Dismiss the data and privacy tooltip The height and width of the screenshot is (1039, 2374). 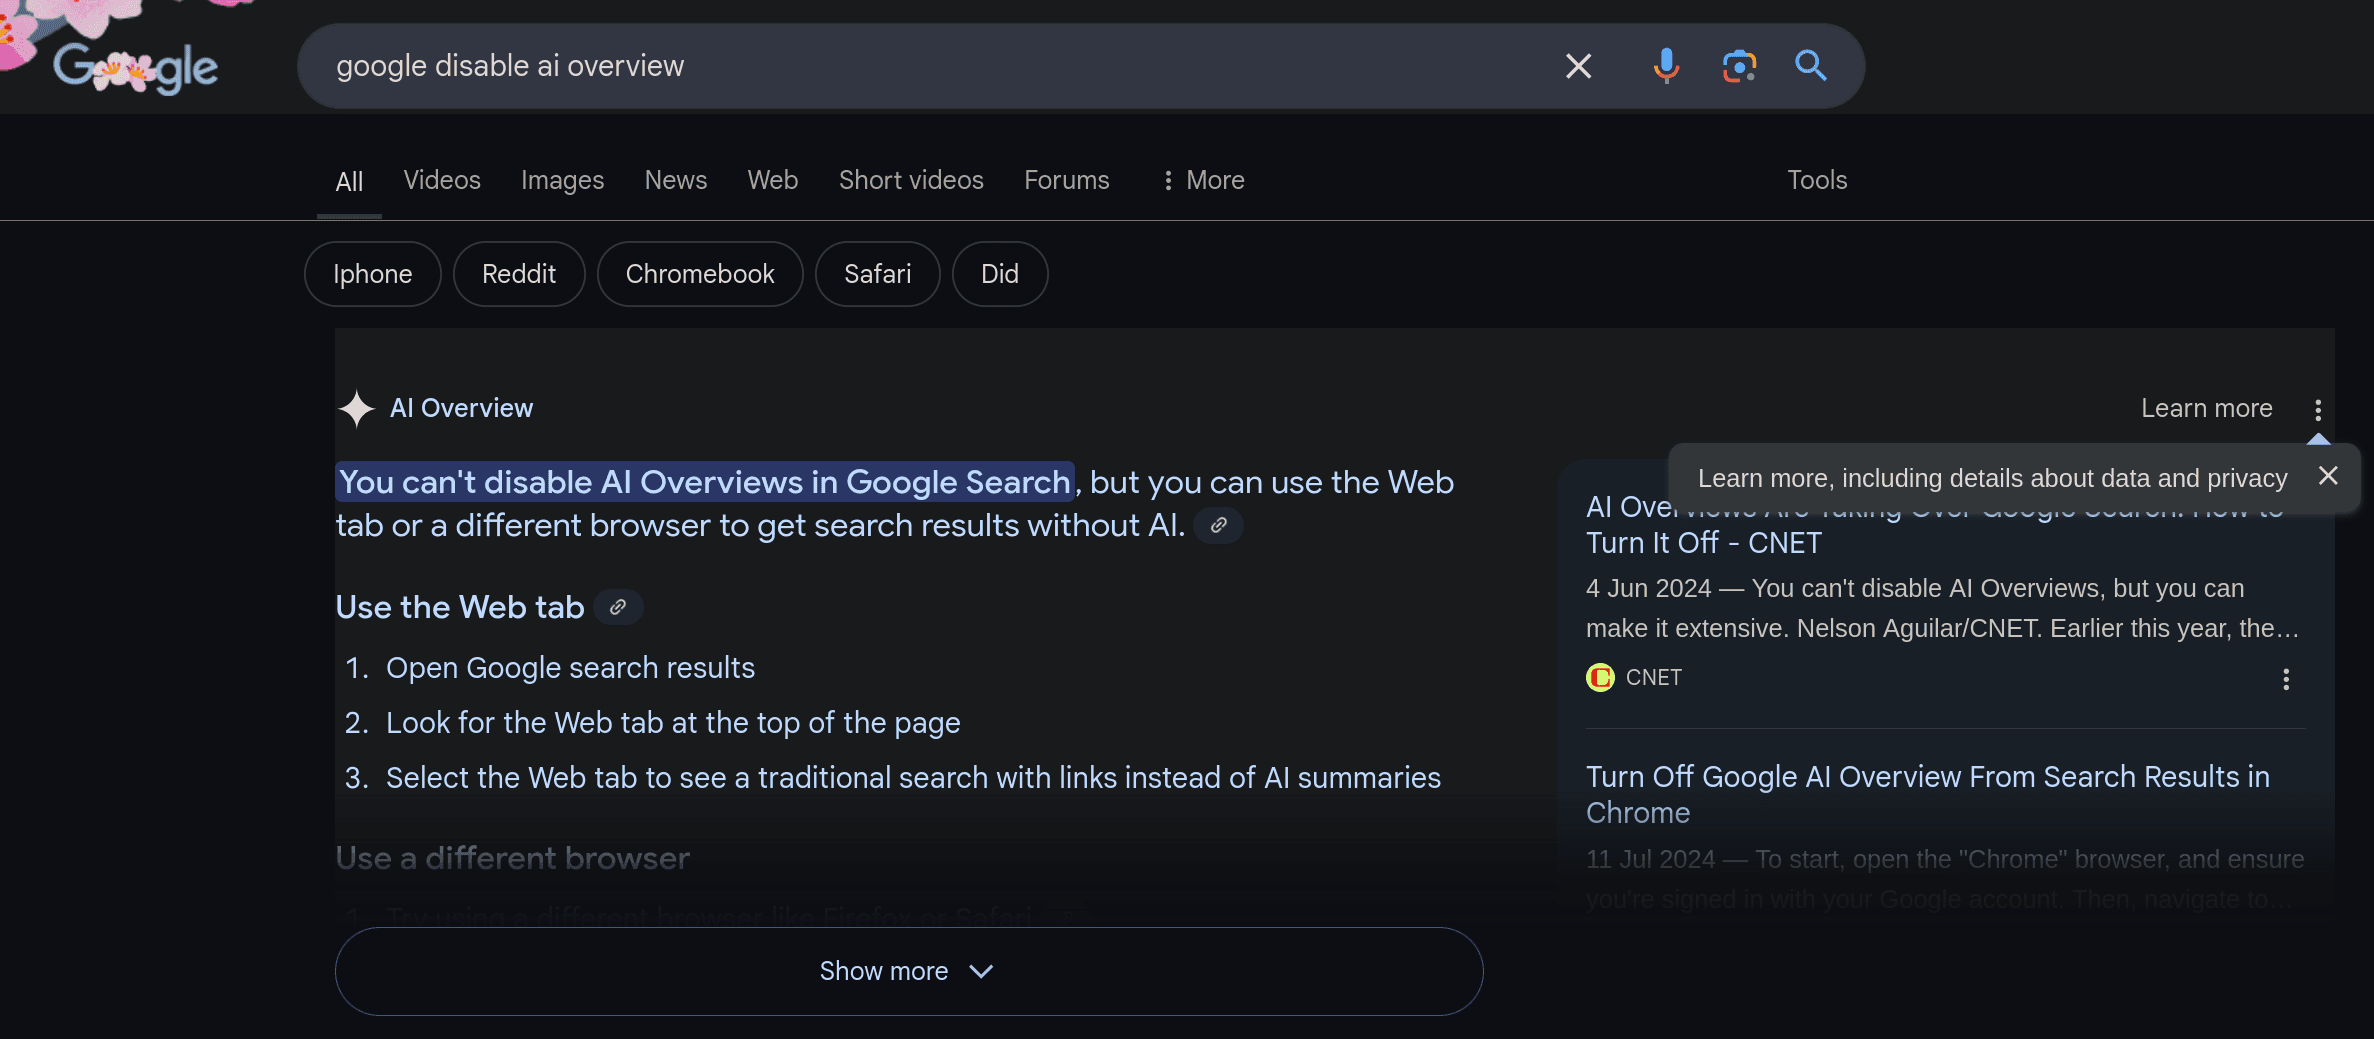pyautogui.click(x=2328, y=476)
